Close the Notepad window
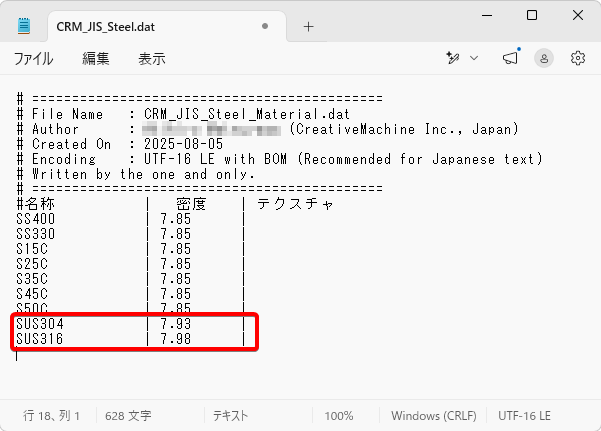 coord(578,15)
